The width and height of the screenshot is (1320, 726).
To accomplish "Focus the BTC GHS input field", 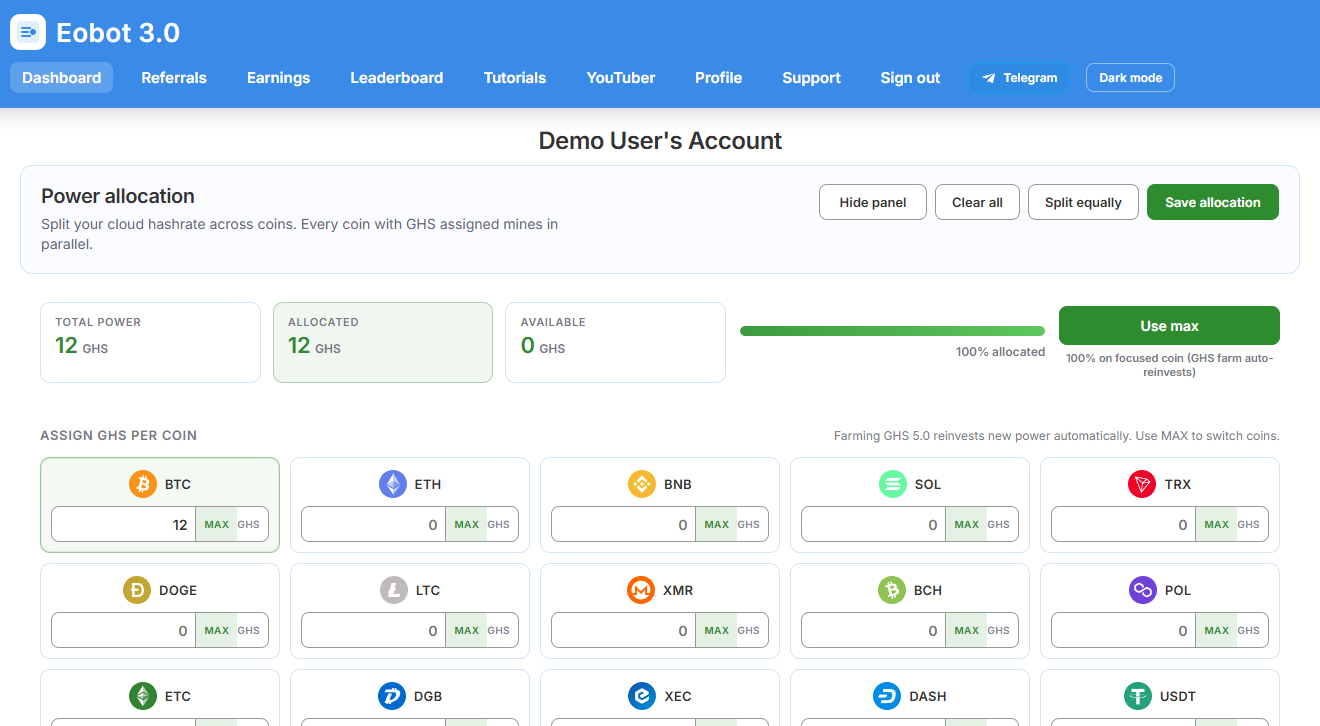I will point(124,524).
